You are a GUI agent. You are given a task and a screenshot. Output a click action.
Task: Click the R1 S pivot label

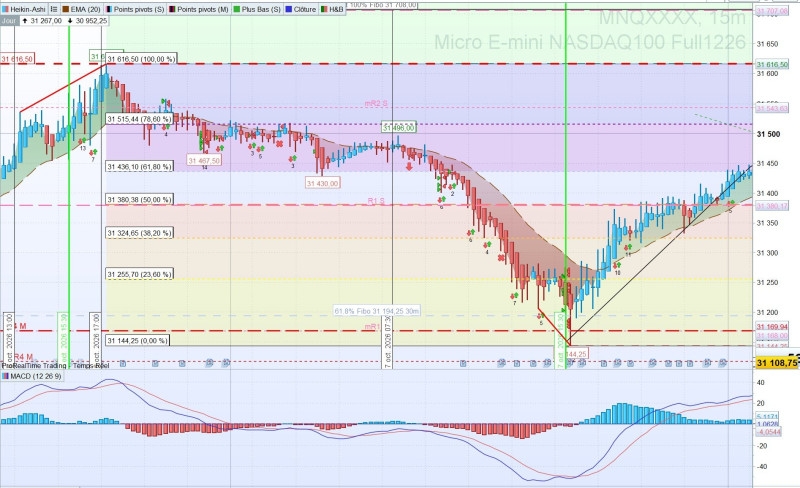tap(376, 201)
